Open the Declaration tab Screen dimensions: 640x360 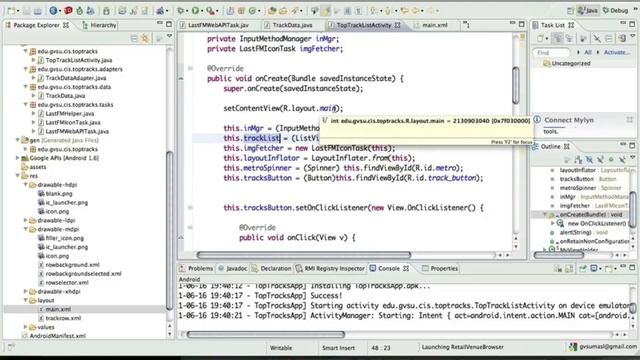(271, 268)
